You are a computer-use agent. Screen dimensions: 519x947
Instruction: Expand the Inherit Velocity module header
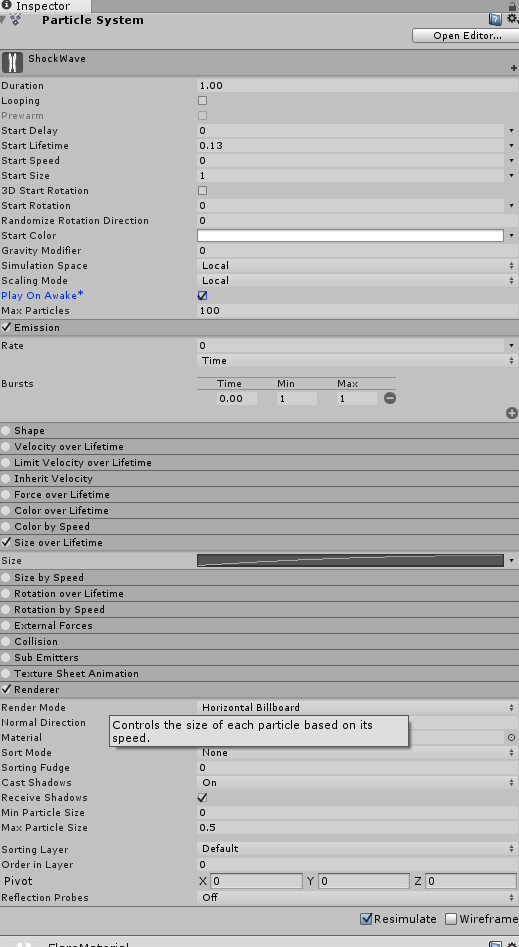pyautogui.click(x=259, y=478)
